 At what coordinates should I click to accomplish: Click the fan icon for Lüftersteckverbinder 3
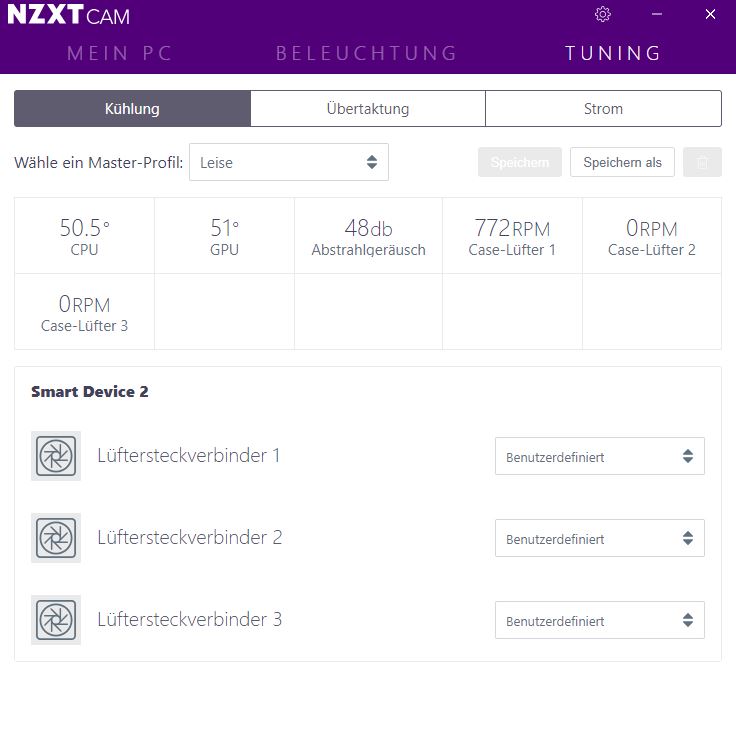click(56, 620)
